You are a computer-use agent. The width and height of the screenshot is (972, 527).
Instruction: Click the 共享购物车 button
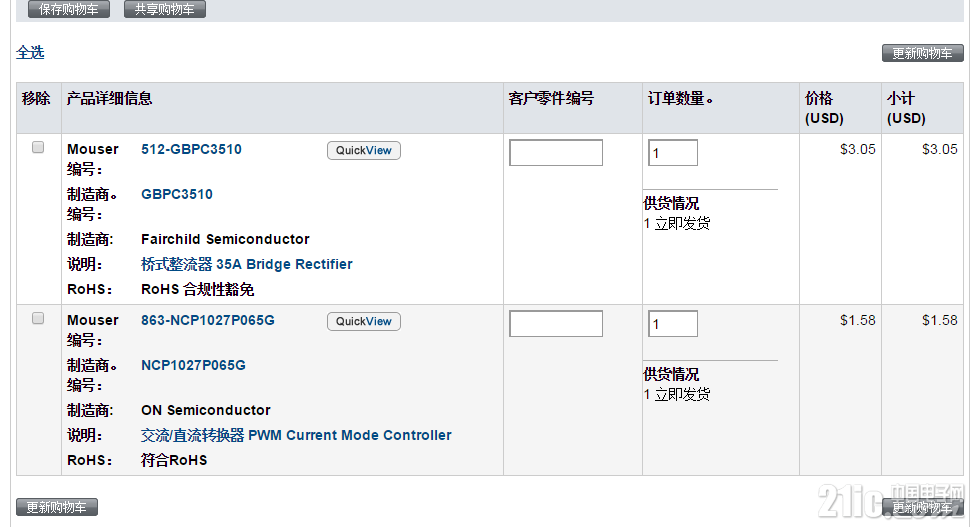(165, 9)
